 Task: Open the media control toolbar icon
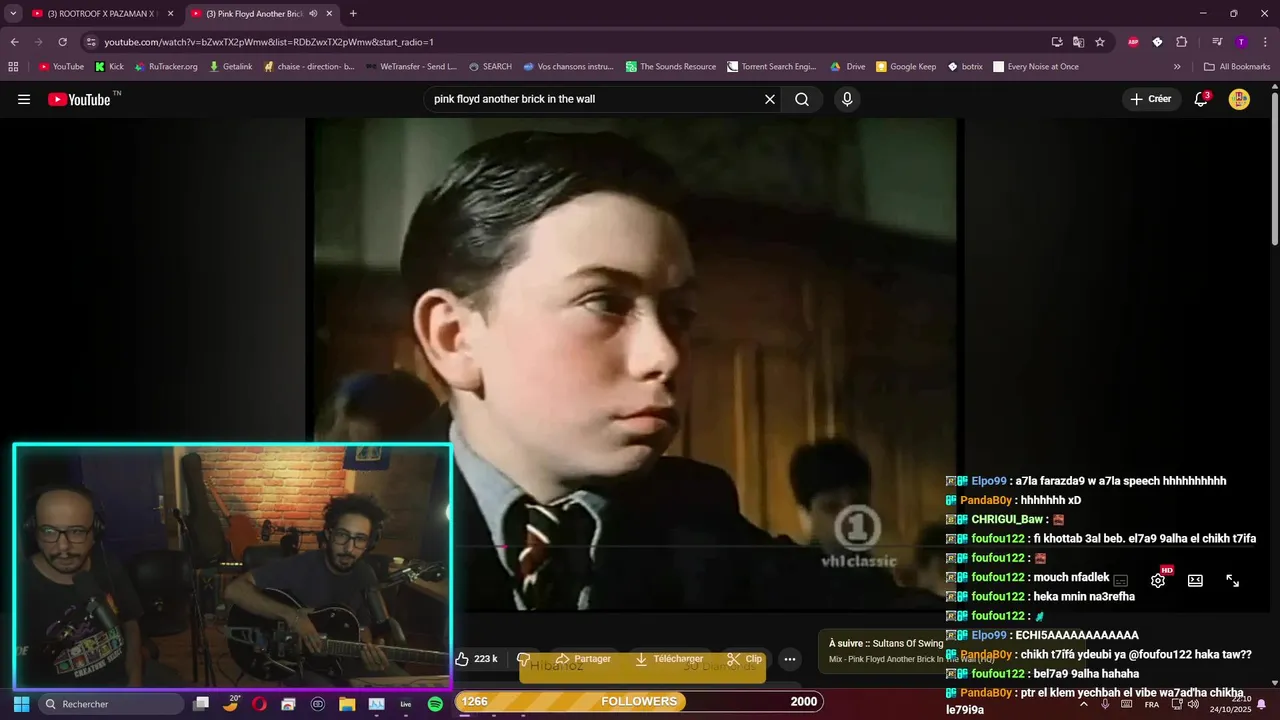(x=1217, y=42)
